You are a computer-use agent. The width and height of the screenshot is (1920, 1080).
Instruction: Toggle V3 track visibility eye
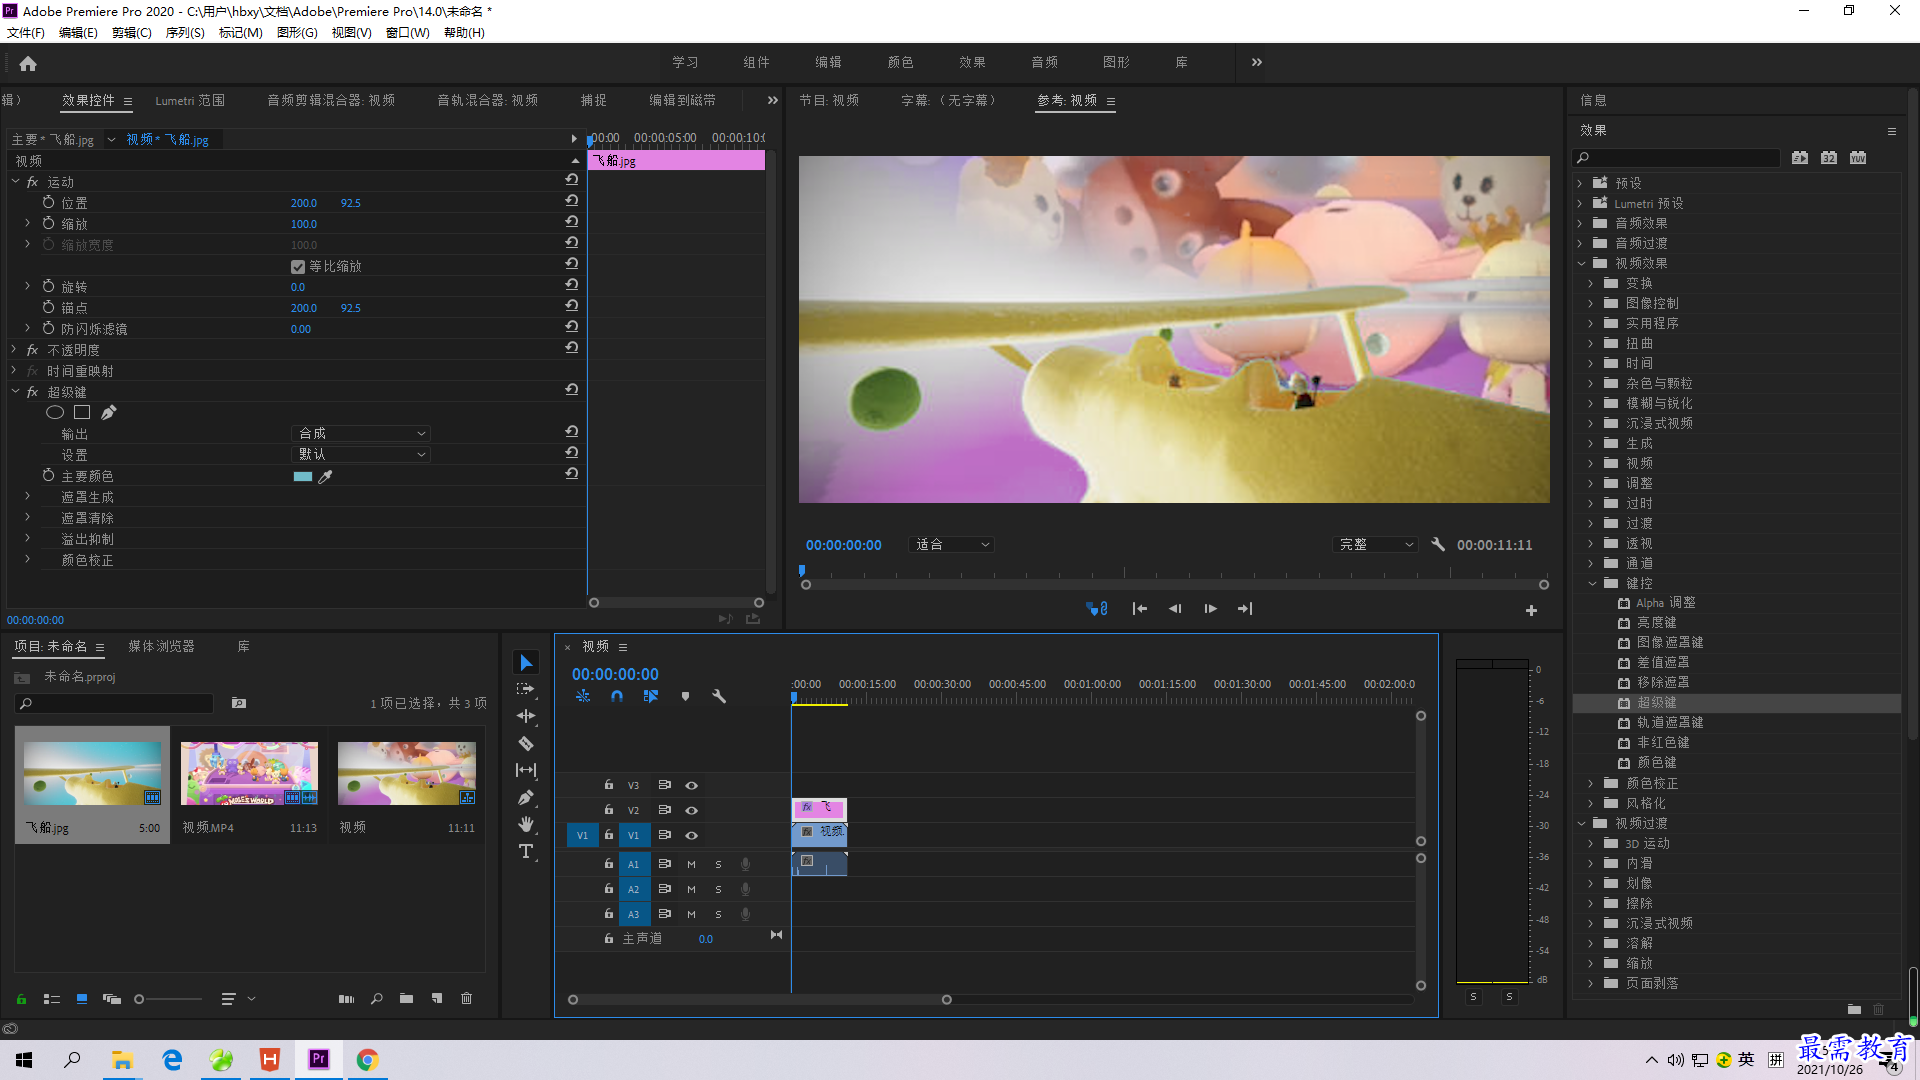point(691,785)
